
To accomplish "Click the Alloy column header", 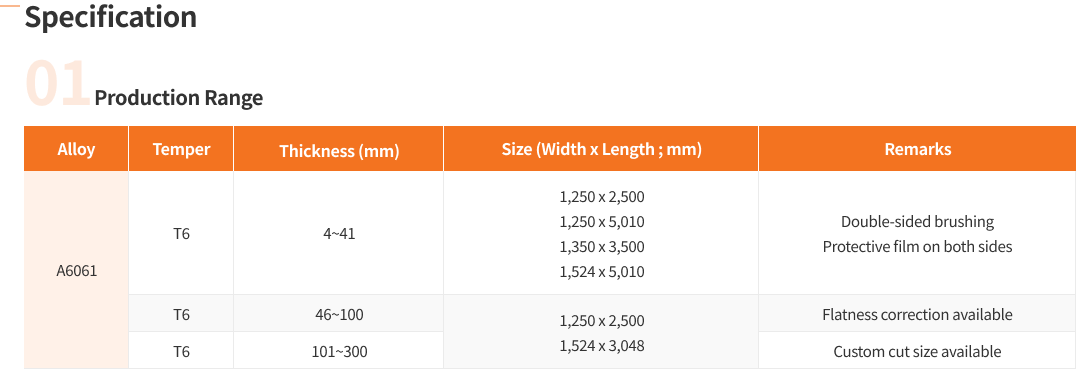I will click(76, 149).
